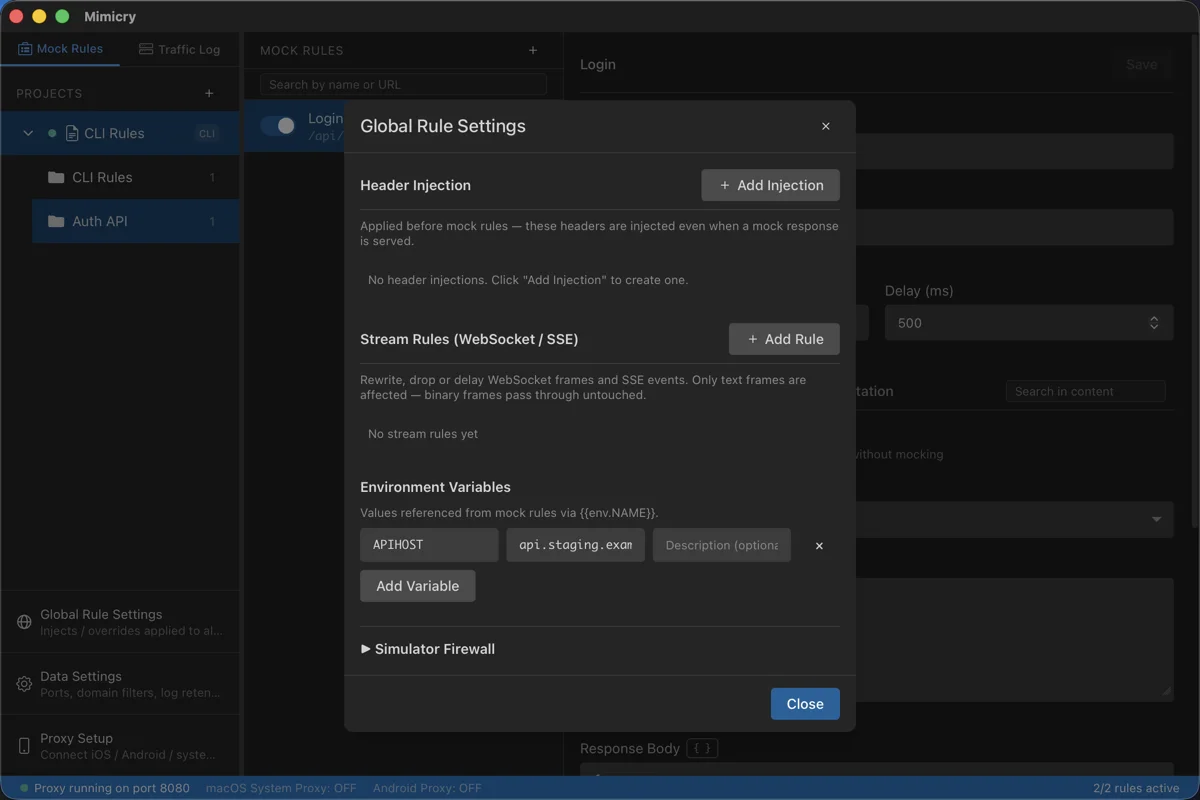This screenshot has height=800, width=1200.
Task: Add a new mock rule with plus icon
Action: (533, 50)
